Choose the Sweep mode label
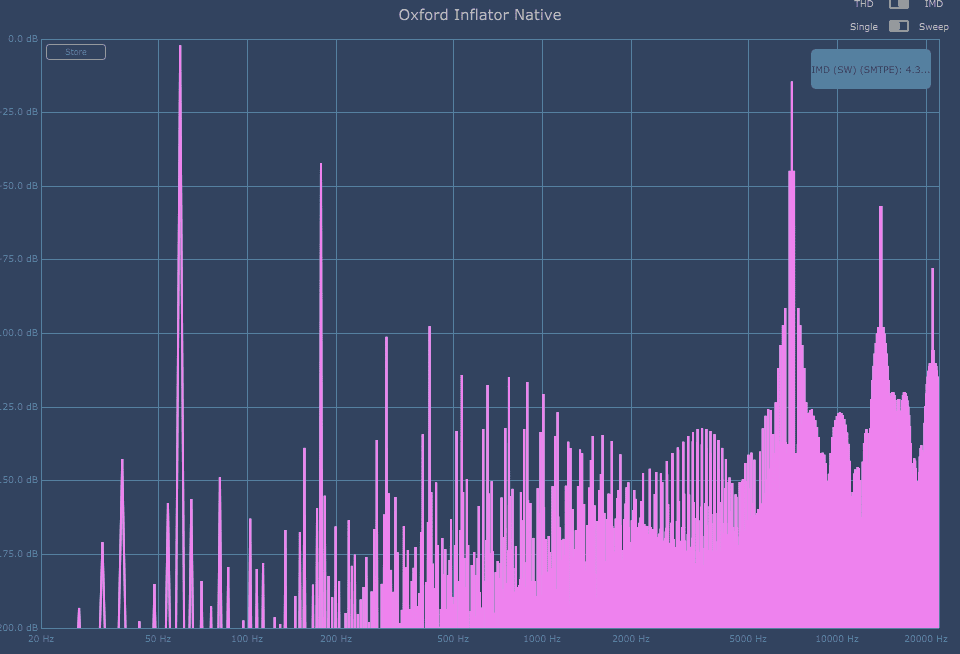The width and height of the screenshot is (960, 654). point(934,26)
